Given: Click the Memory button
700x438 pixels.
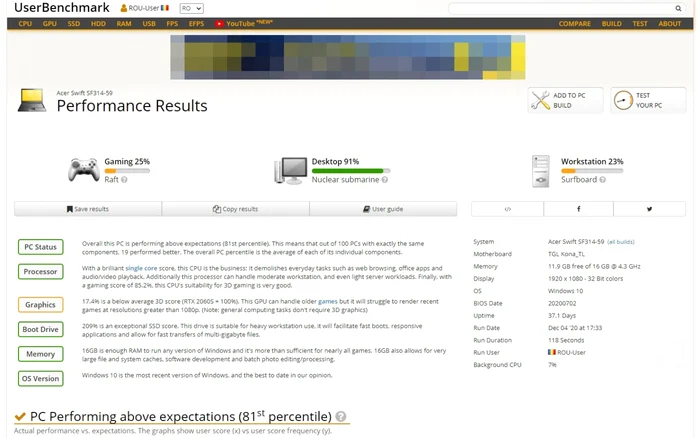Looking at the screenshot, I should tap(41, 354).
